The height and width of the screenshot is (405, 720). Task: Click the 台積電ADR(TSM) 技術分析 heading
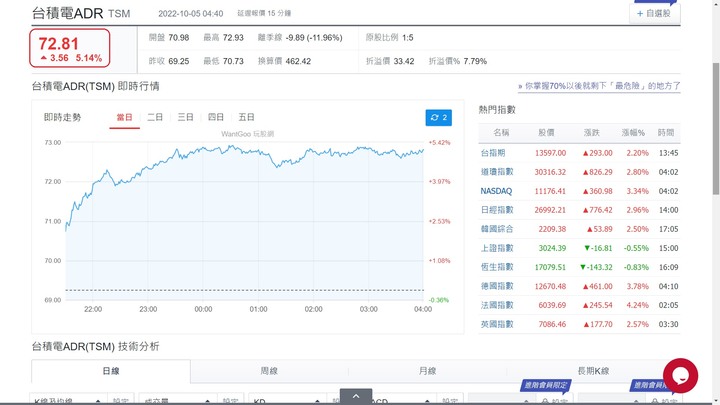click(96, 347)
